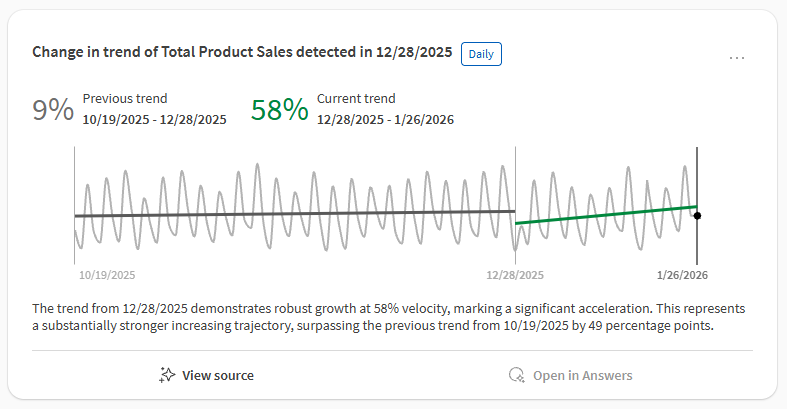Click the Current trend label
This screenshot has width=787, height=409.
click(x=356, y=98)
